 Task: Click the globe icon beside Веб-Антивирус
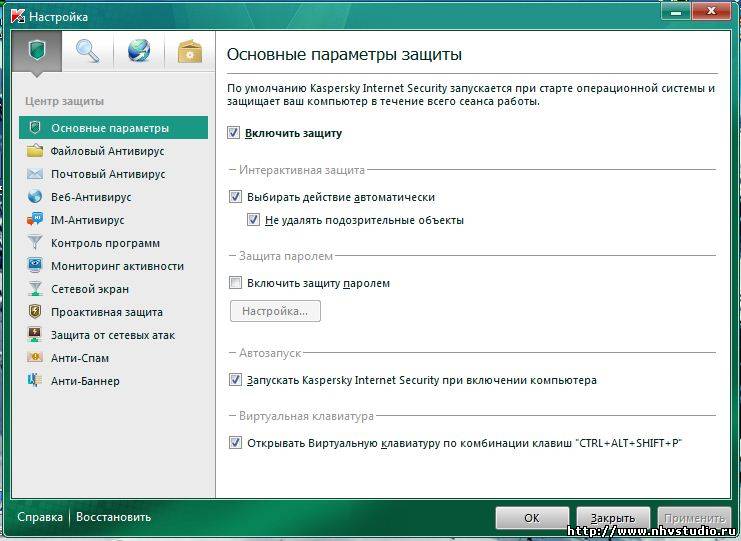34,197
